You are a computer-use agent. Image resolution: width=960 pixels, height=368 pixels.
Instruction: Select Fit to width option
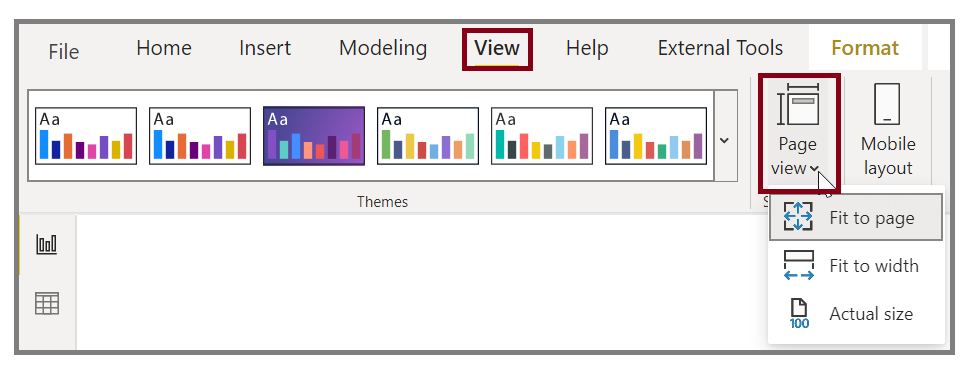pyautogui.click(x=855, y=266)
